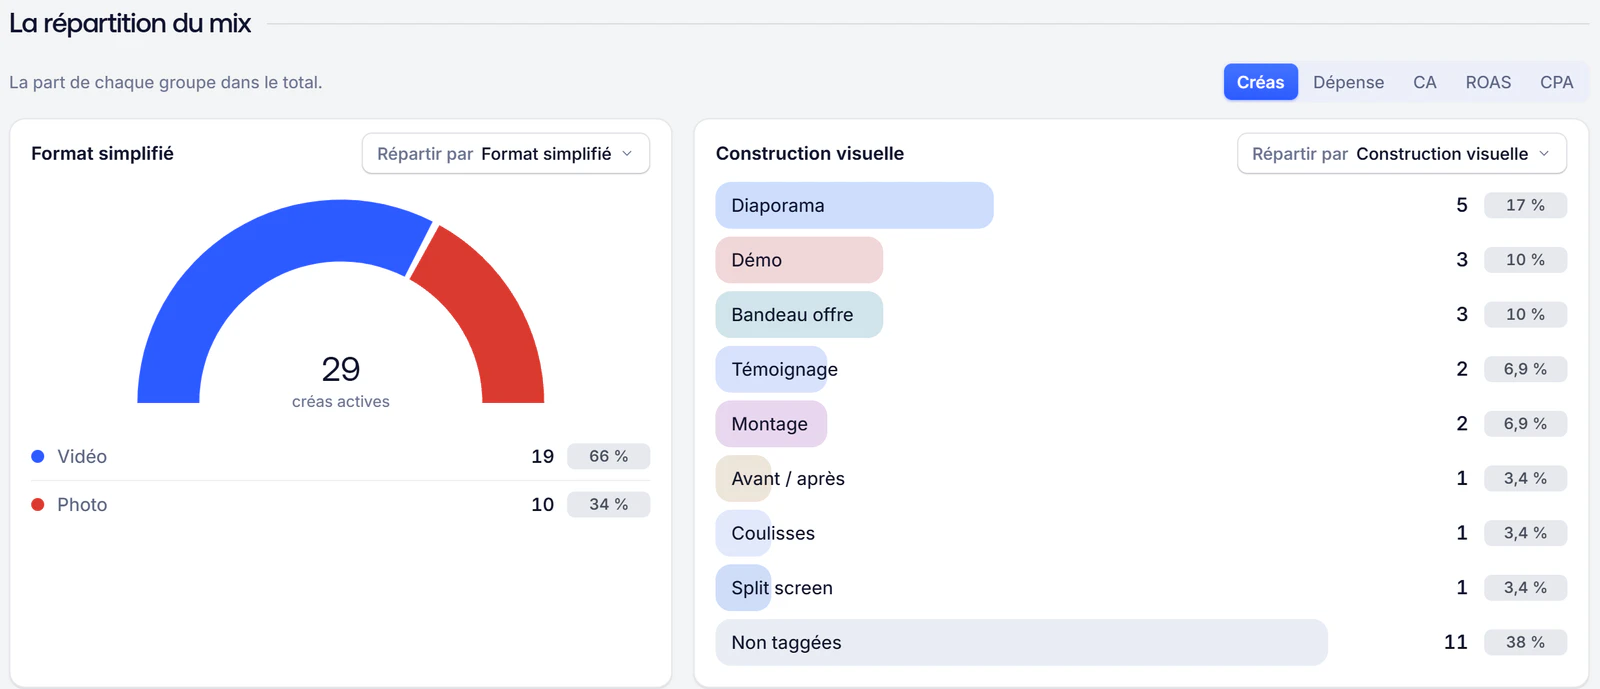Click the 3,4 % badge for Coulisses

(x=1525, y=533)
